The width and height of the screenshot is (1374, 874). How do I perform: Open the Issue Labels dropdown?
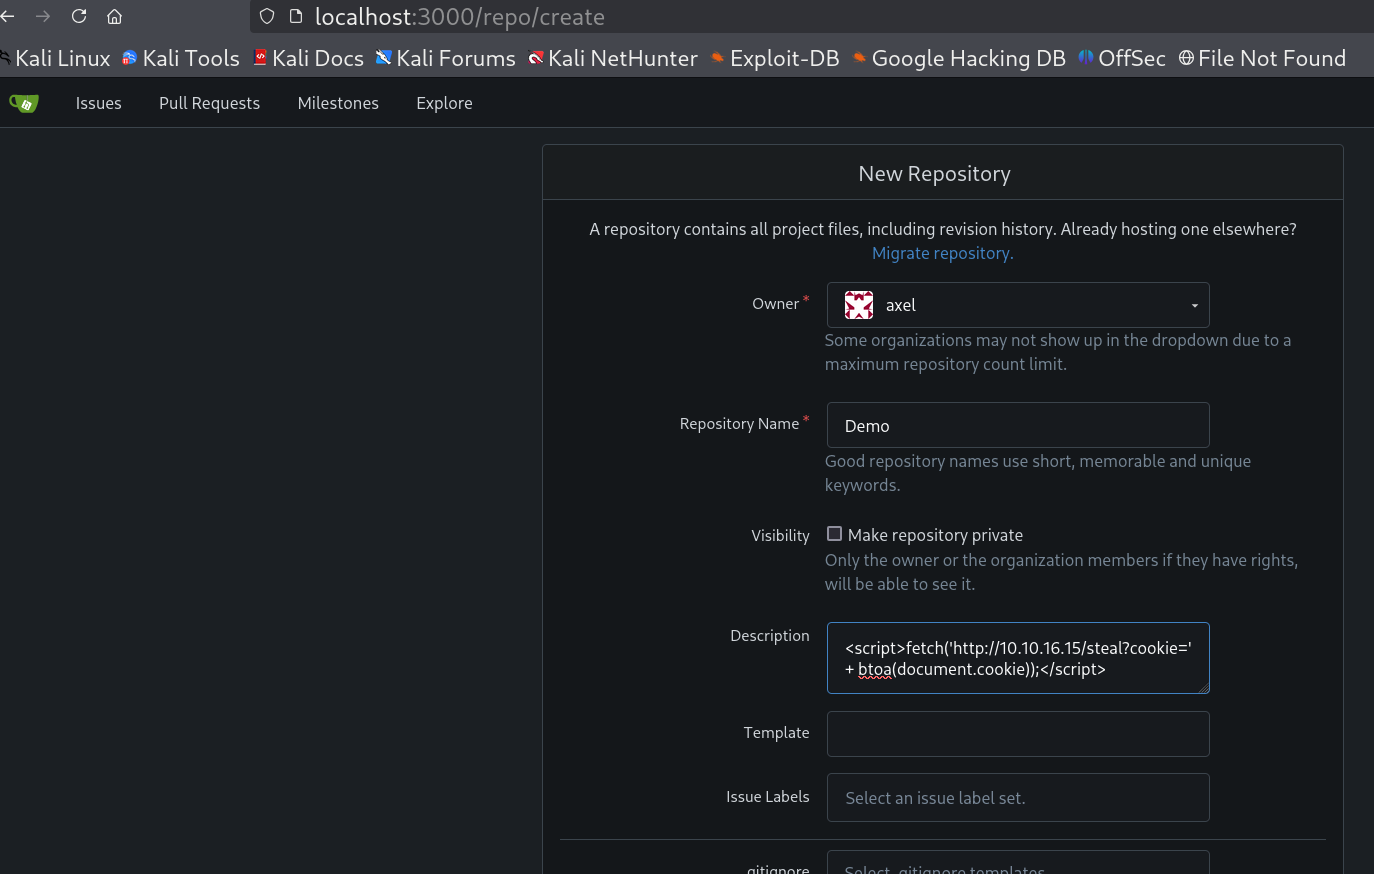(1018, 798)
